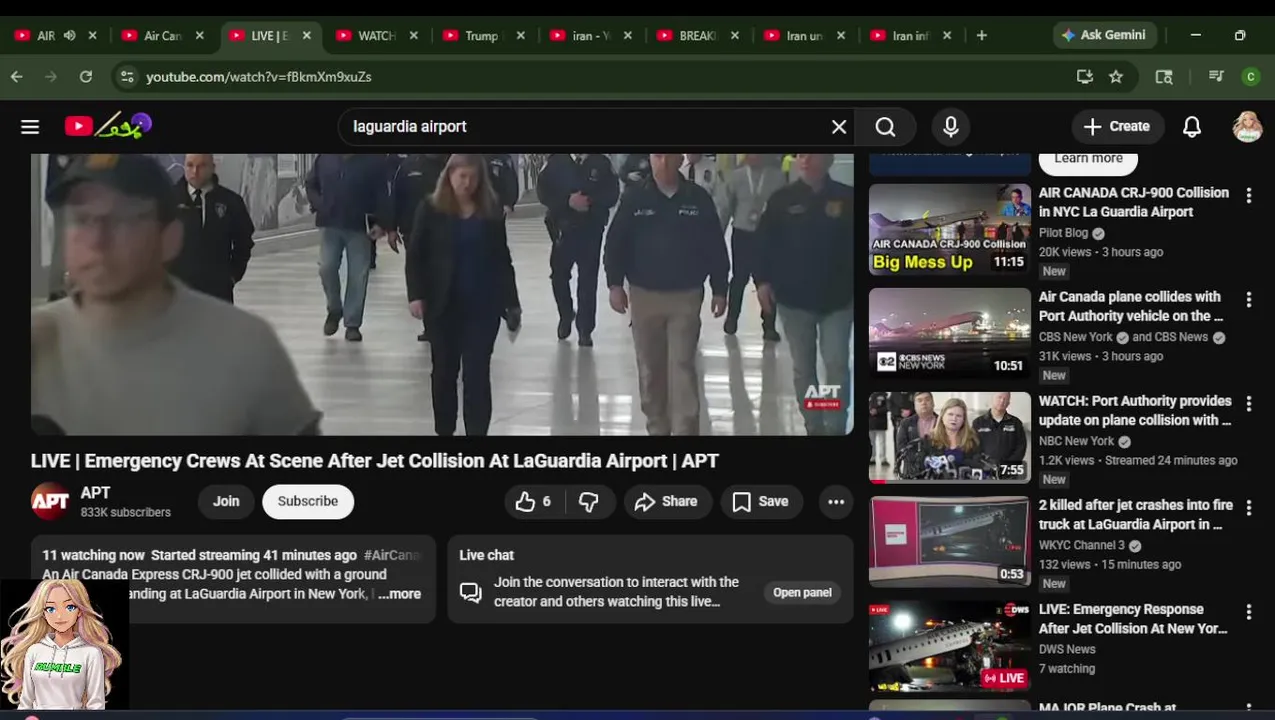Image resolution: width=1275 pixels, height=720 pixels.
Task: Open Pilot Blog channel name
Action: [1063, 233]
